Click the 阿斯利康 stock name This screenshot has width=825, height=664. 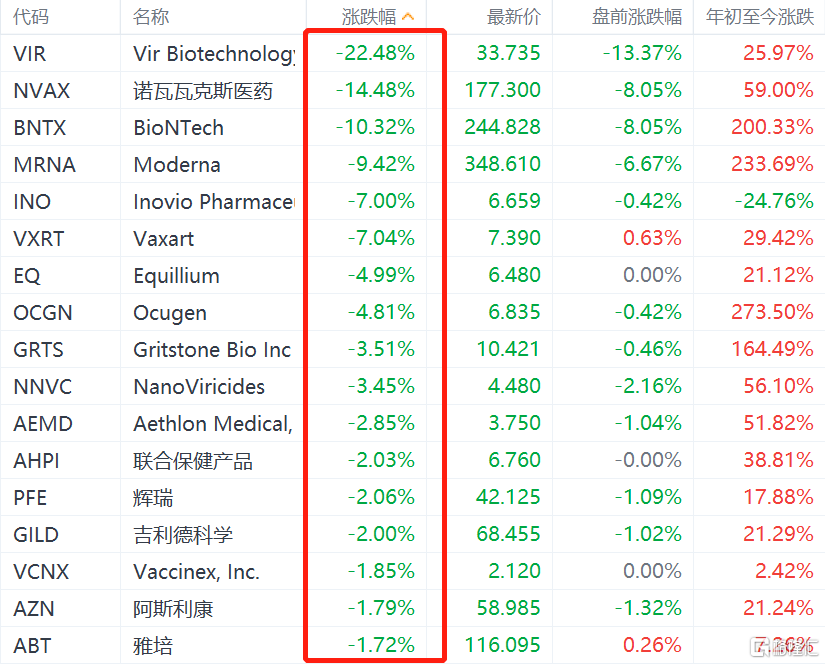tap(173, 609)
